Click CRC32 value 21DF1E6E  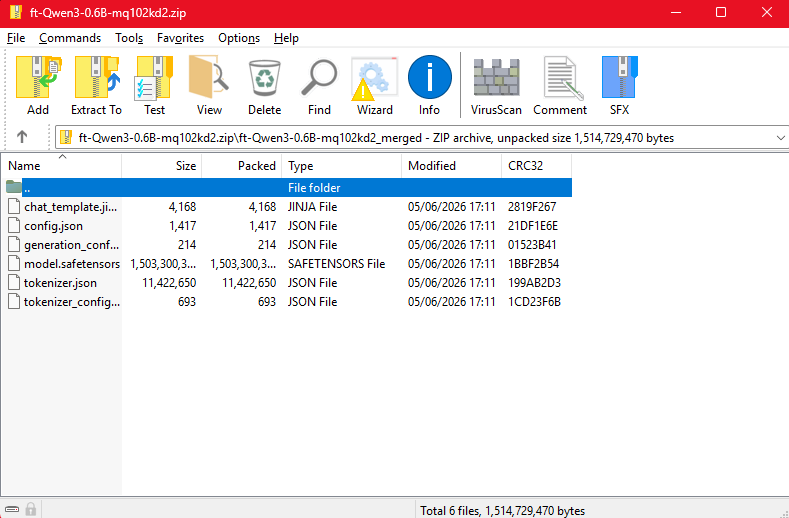pyautogui.click(x=533, y=226)
